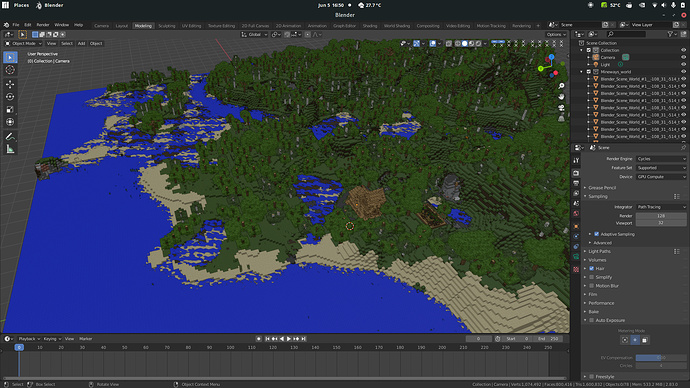The height and width of the screenshot is (388, 690).
Task: Enable the Simplify checkbox
Action: click(x=591, y=277)
